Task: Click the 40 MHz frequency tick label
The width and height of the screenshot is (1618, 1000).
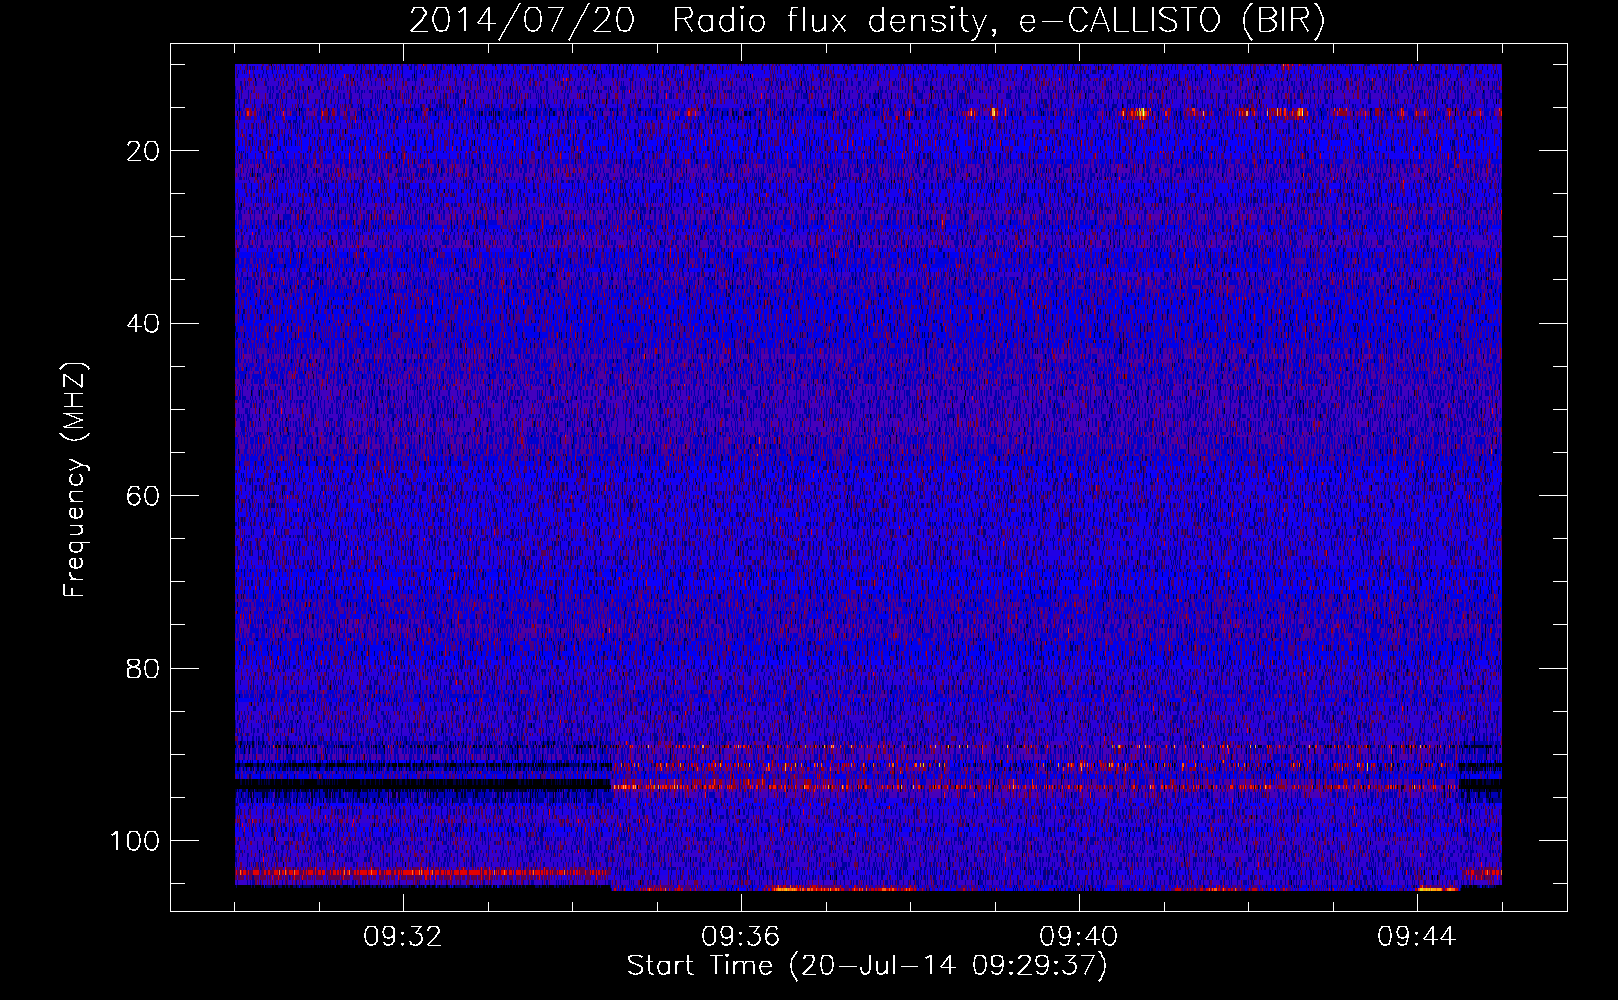Action: tap(144, 324)
